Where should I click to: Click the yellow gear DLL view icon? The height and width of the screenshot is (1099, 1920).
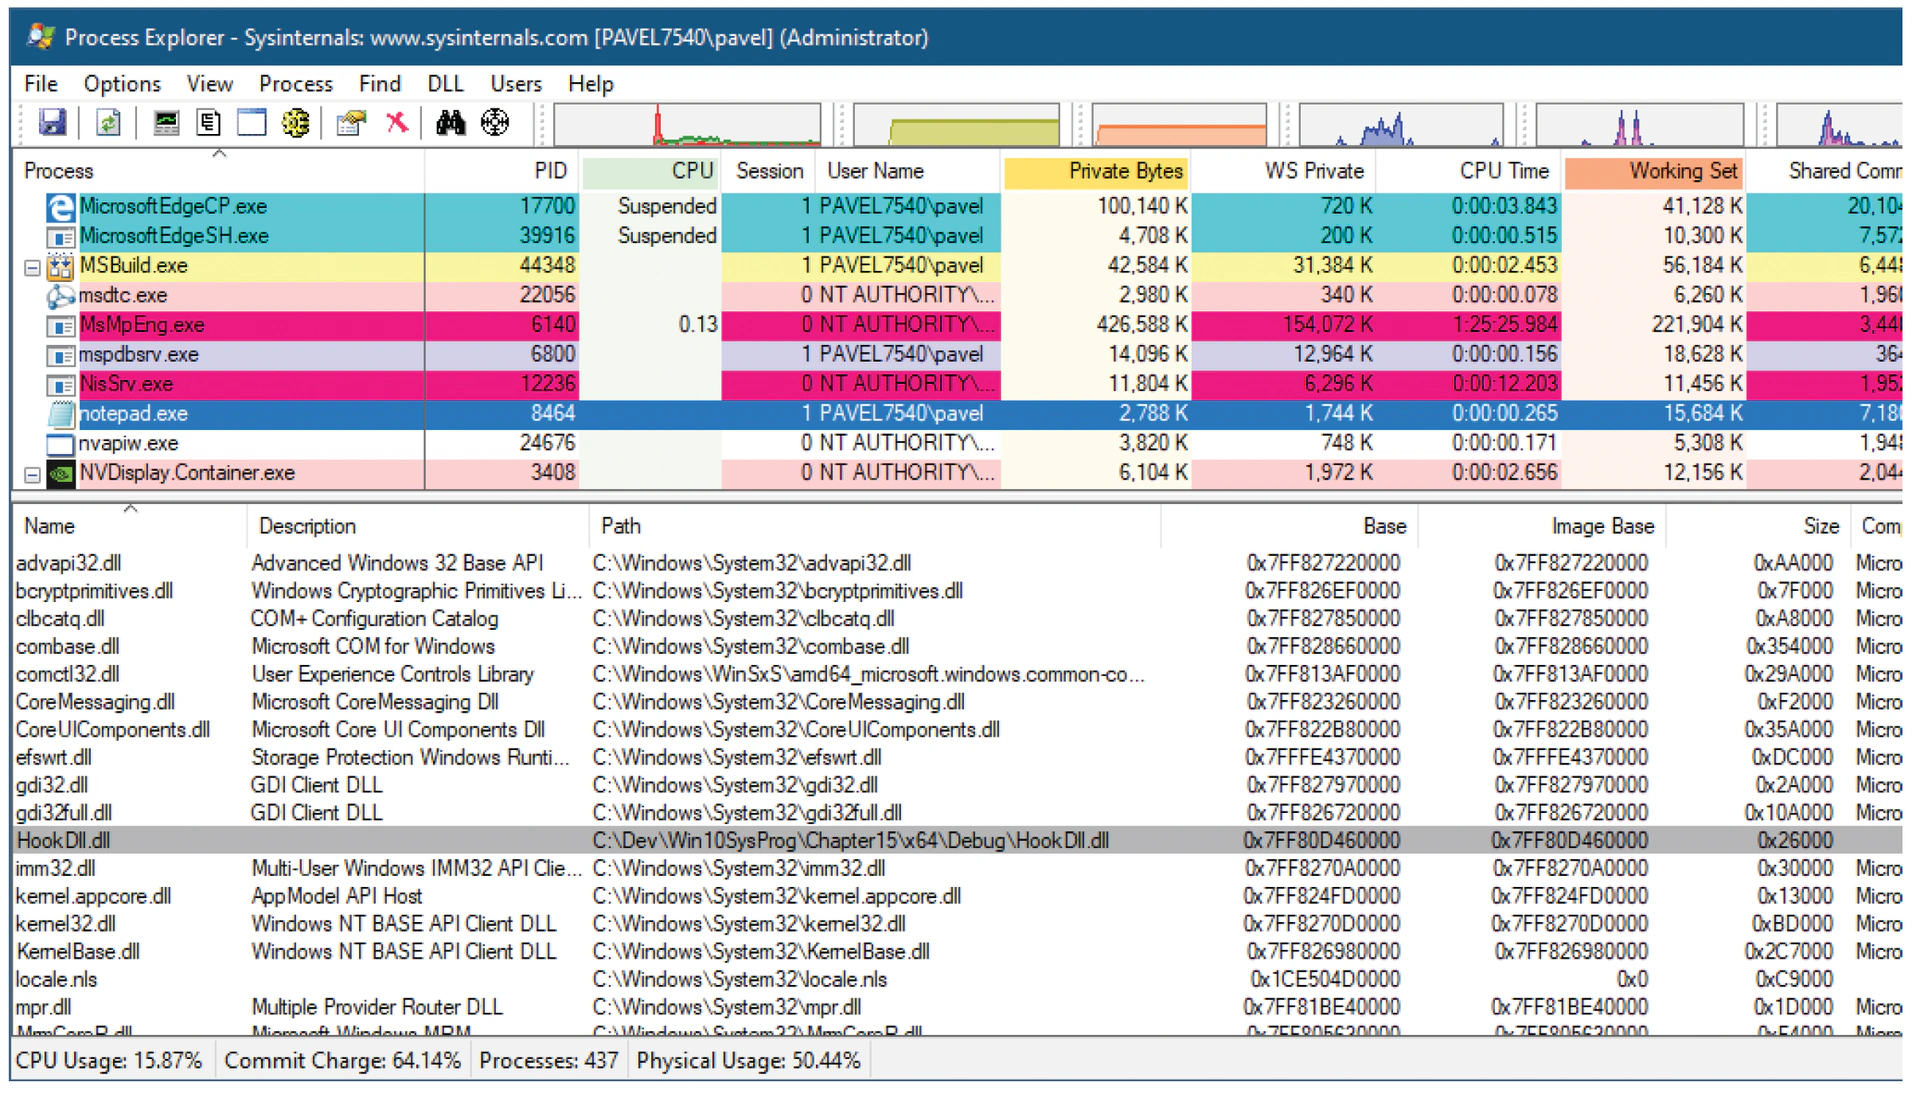click(x=296, y=123)
